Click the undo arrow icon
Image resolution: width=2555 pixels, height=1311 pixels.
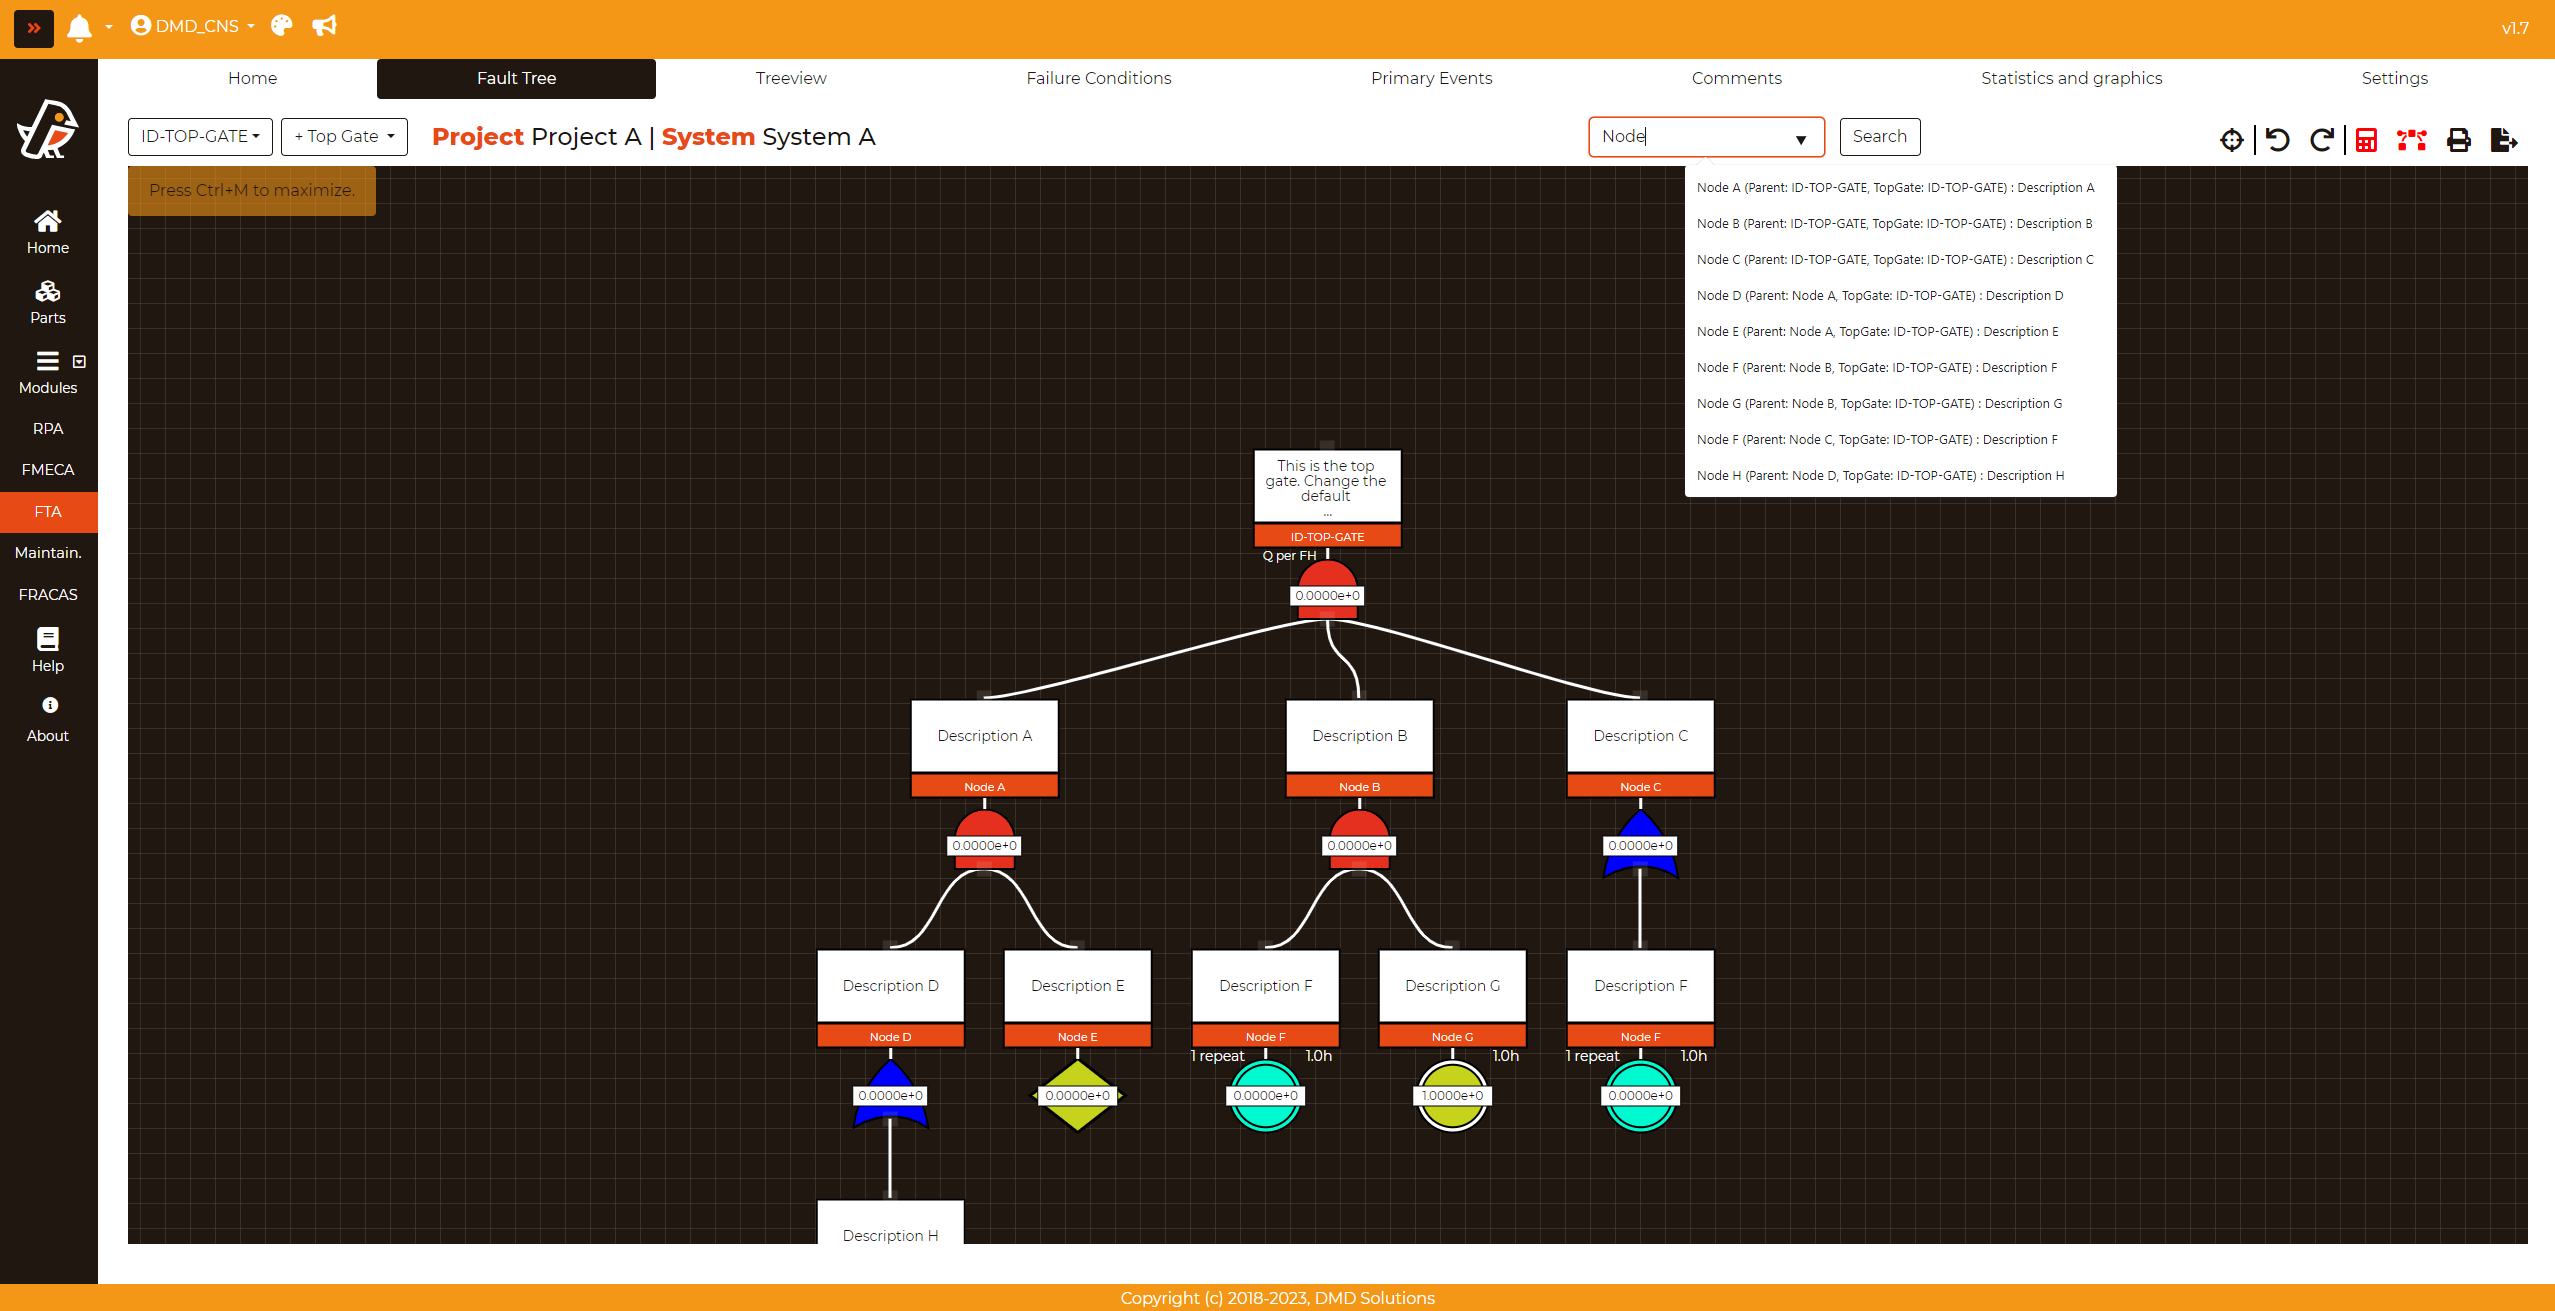tap(2278, 139)
